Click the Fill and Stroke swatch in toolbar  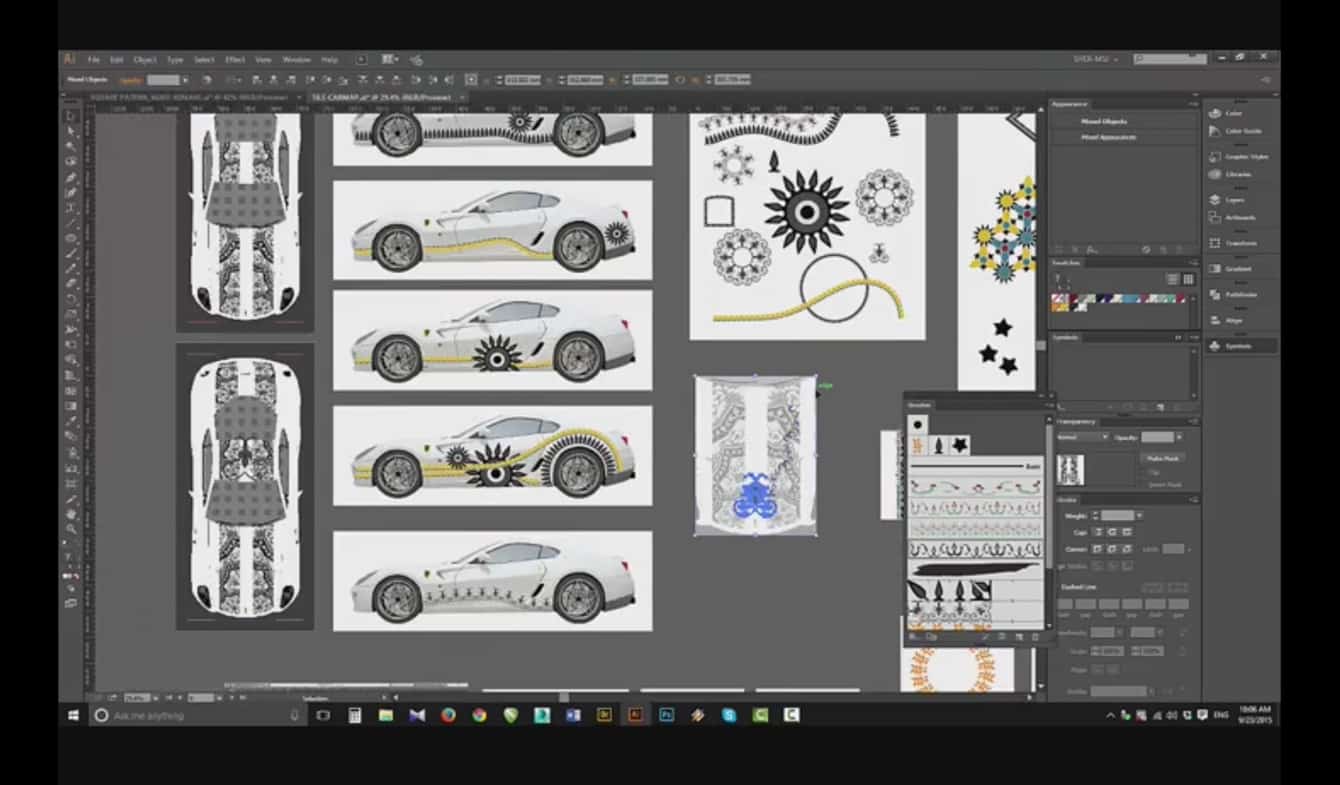point(70,557)
